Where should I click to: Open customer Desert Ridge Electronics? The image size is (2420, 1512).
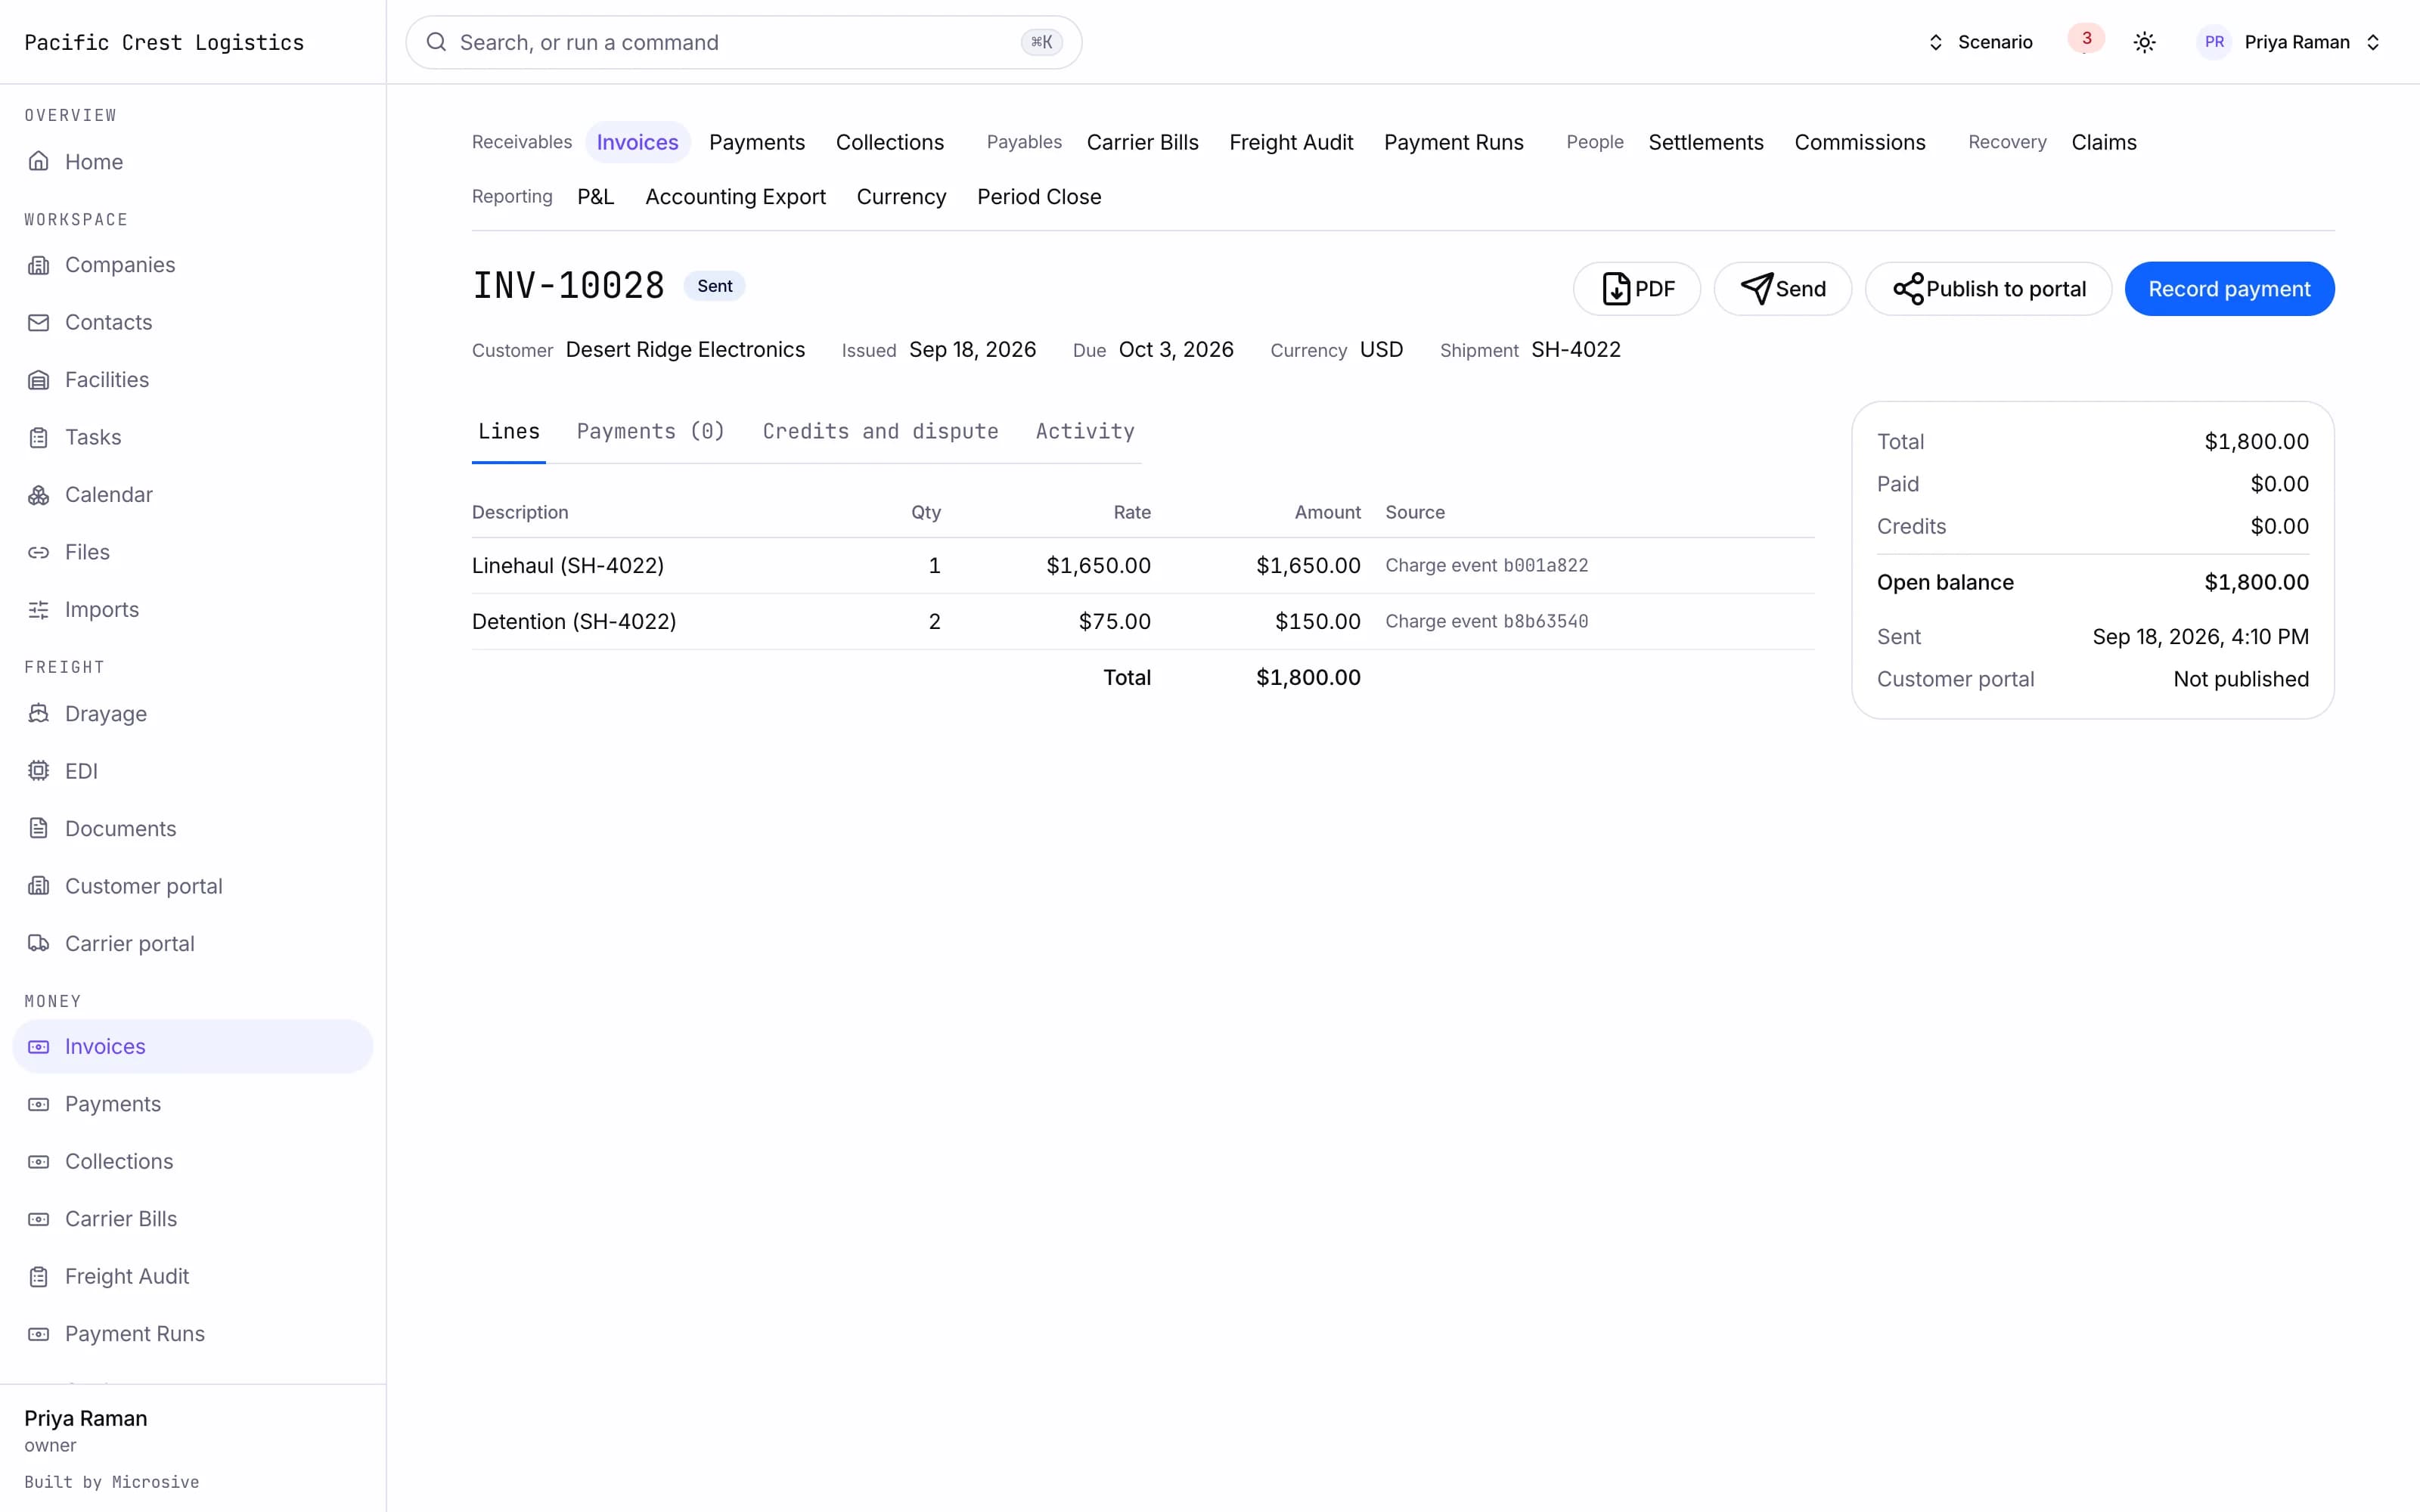[x=685, y=350]
